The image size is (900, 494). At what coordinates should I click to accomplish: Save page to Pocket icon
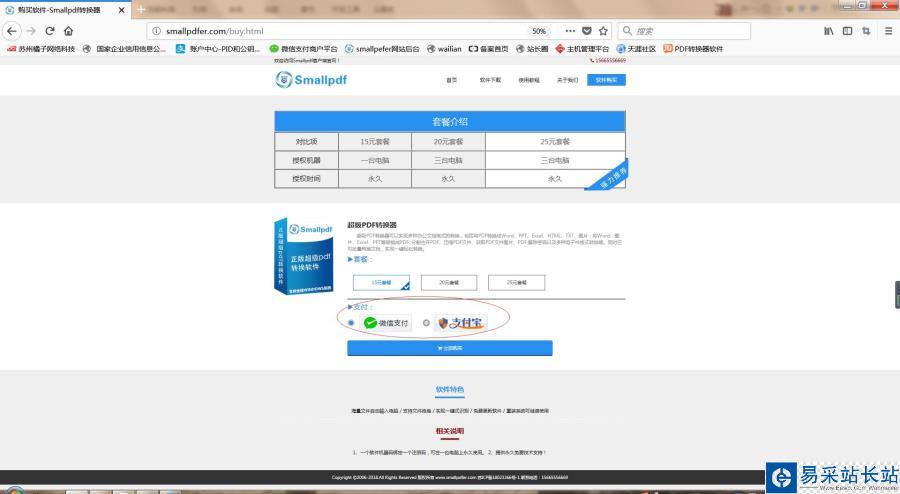pyautogui.click(x=587, y=31)
